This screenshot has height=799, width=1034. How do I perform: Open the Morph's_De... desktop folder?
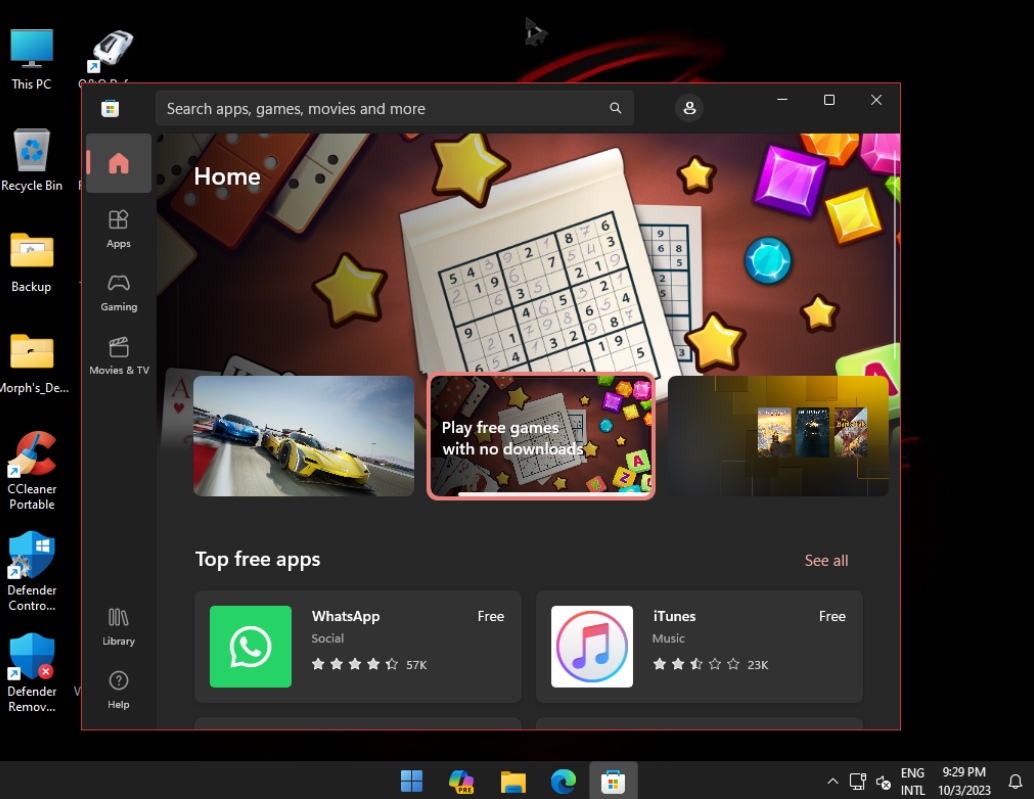point(33,363)
